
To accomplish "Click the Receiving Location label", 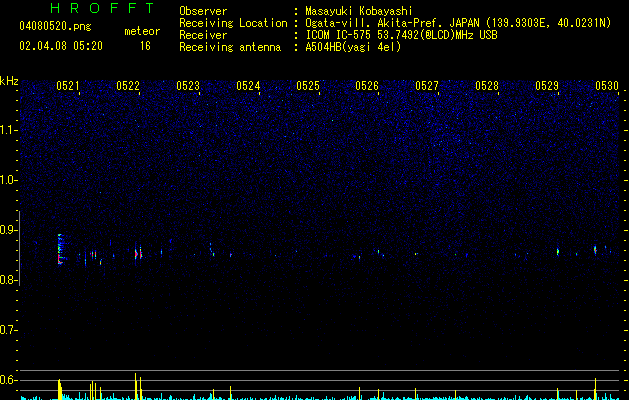I will (233, 23).
